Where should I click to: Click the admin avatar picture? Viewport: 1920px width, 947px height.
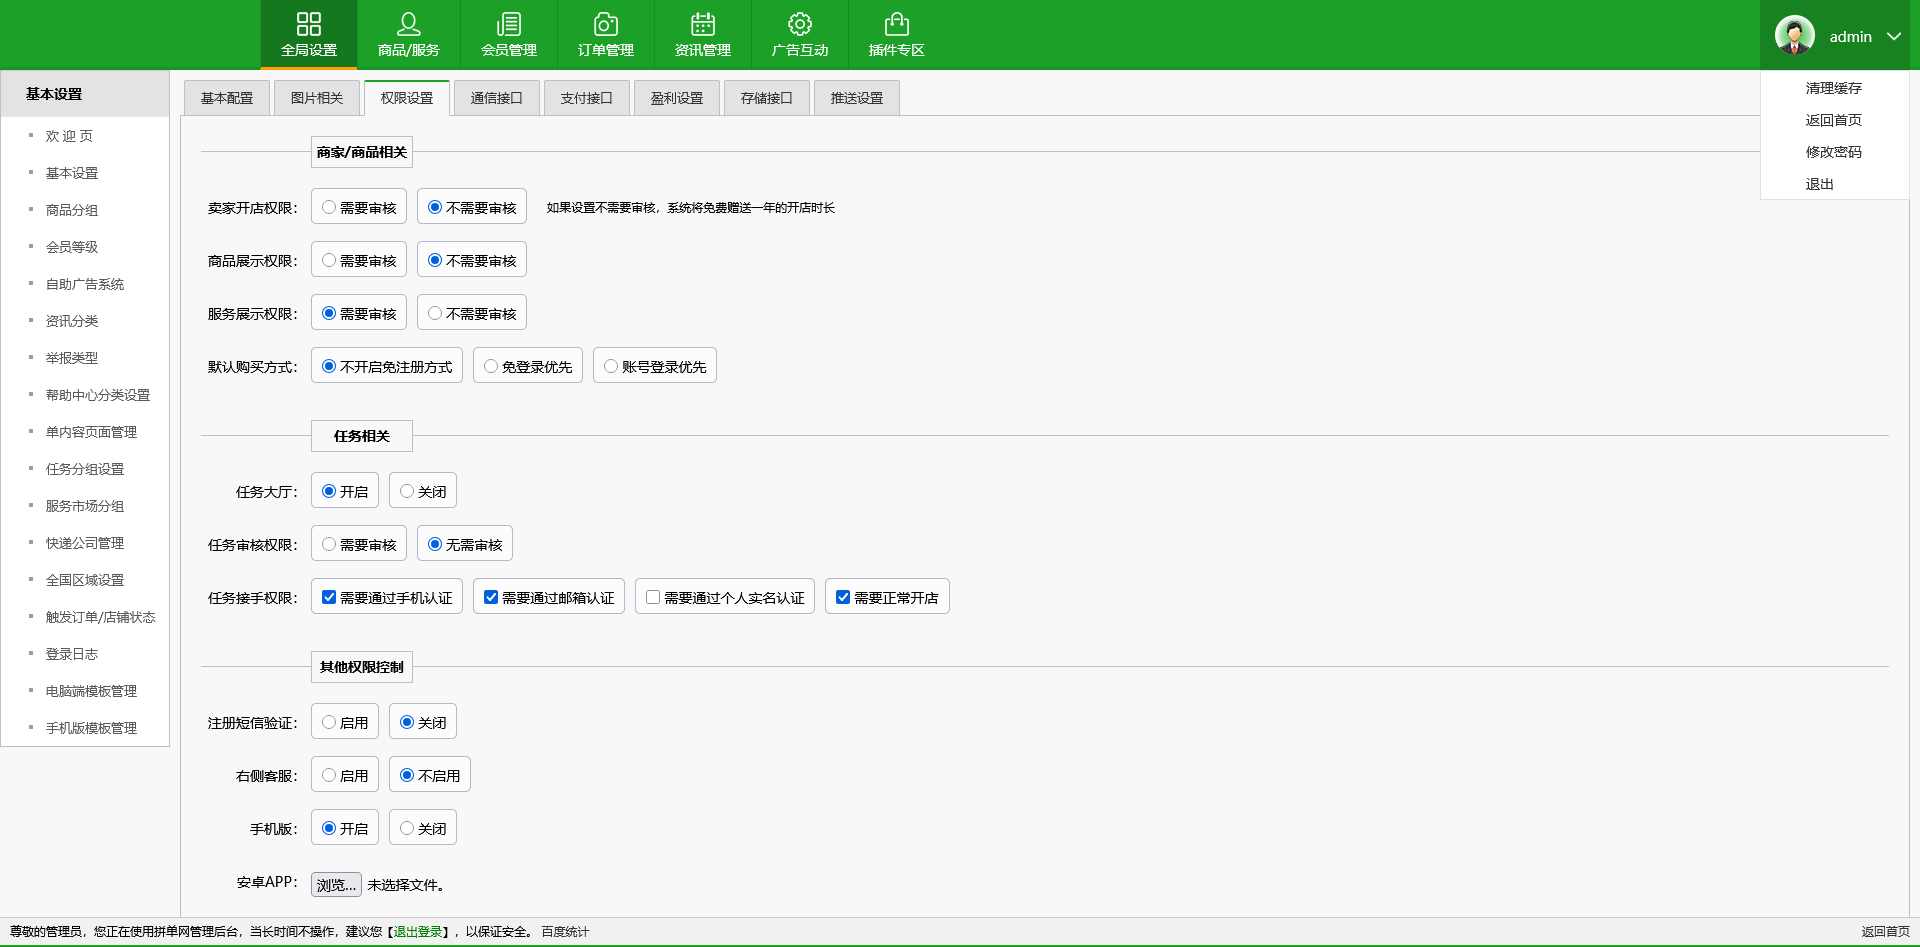1795,35
